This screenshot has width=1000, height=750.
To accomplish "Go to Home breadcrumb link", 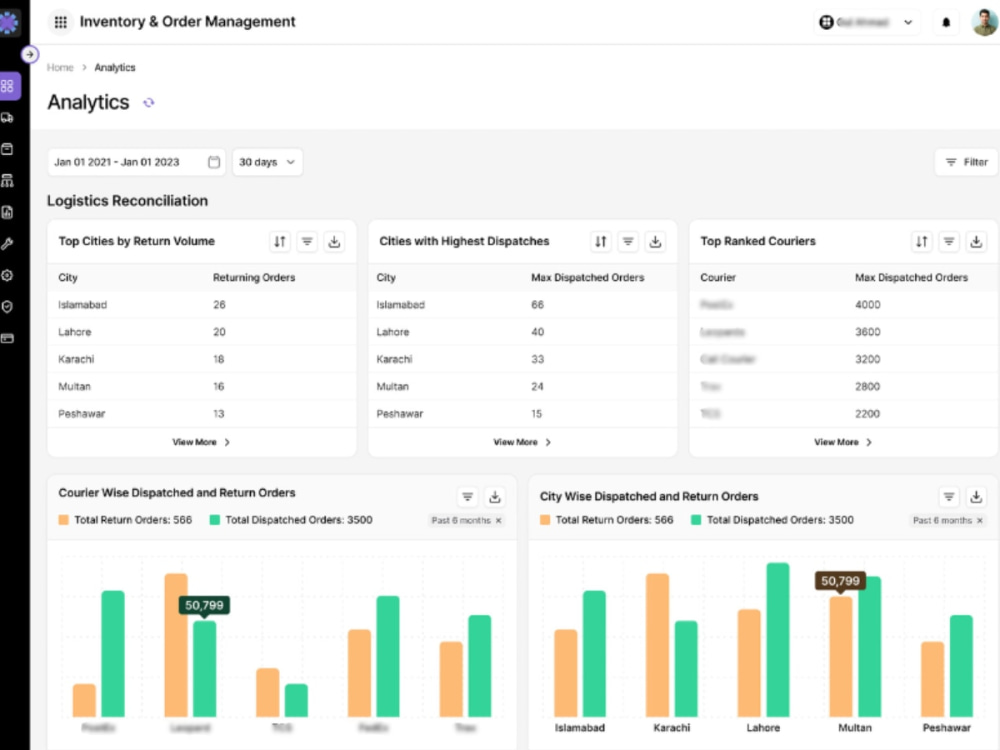I will [x=60, y=68].
